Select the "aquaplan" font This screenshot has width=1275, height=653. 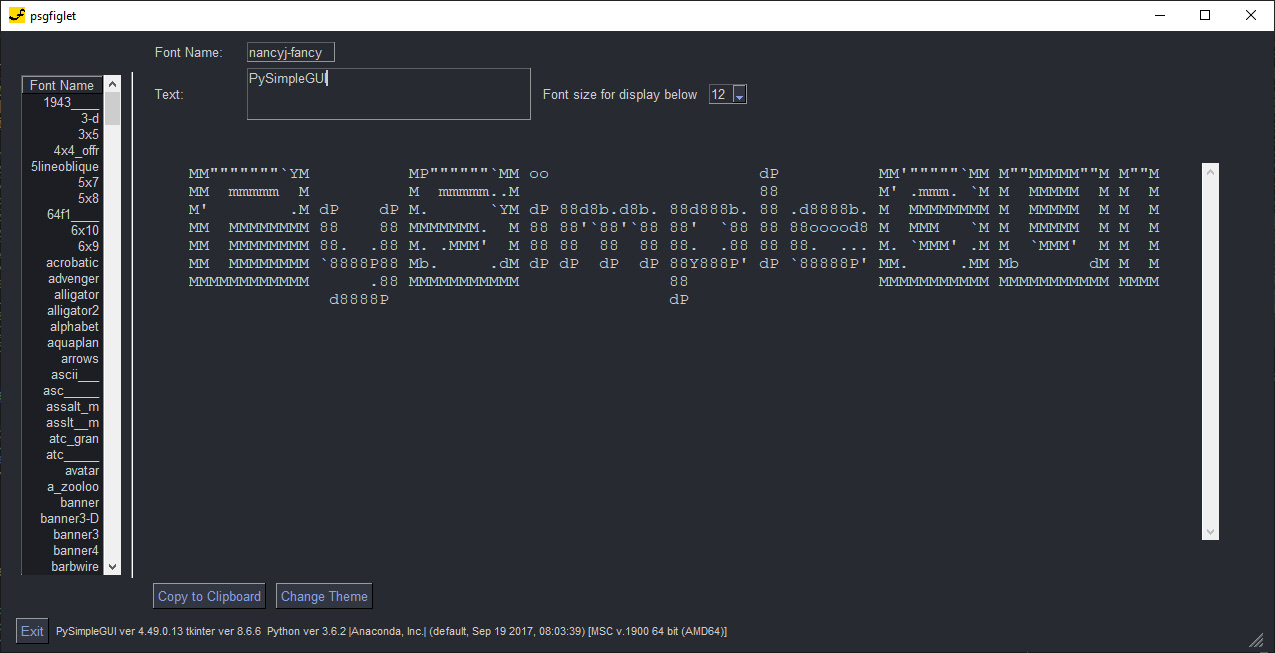(73, 342)
